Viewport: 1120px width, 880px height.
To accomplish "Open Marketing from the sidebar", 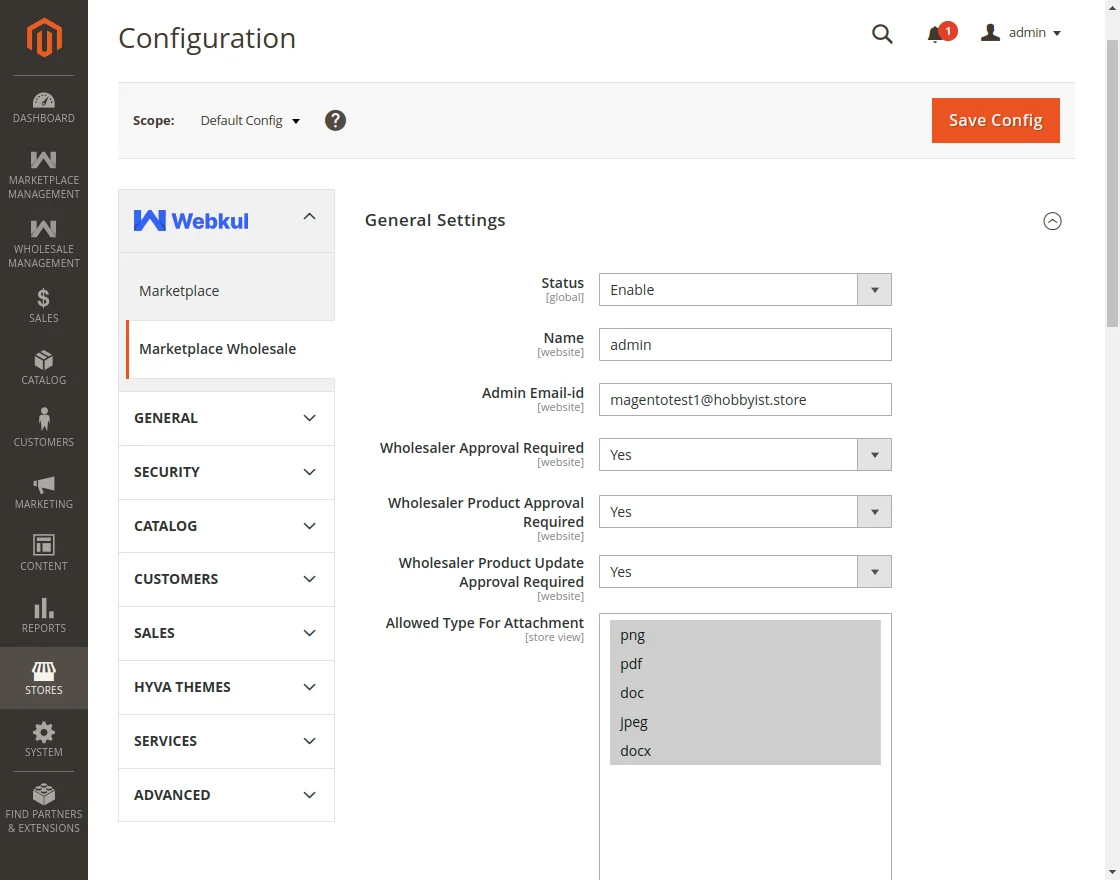I will [43, 492].
